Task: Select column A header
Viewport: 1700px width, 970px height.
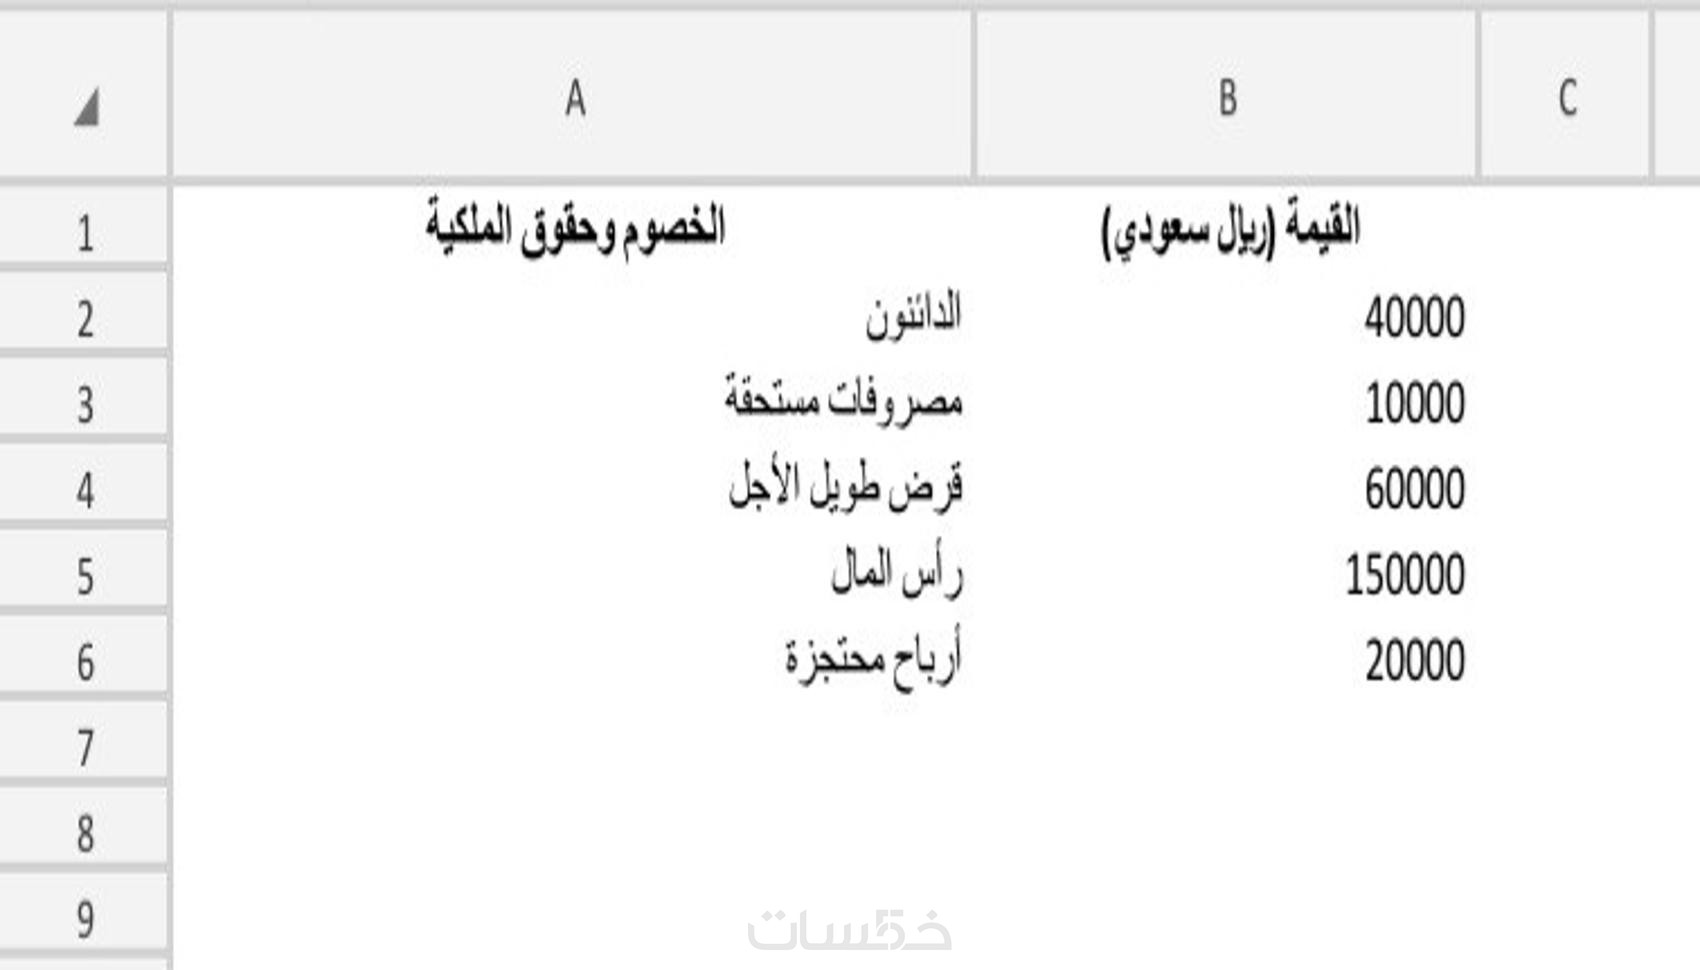Action: point(573,98)
